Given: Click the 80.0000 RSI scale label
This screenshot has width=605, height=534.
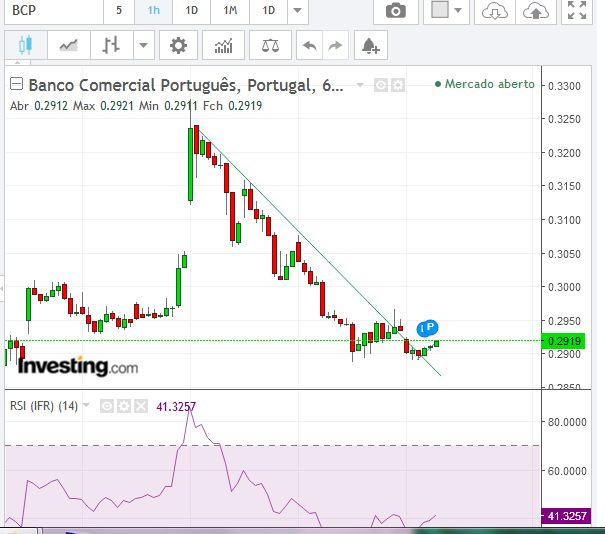Looking at the screenshot, I should tap(567, 422).
